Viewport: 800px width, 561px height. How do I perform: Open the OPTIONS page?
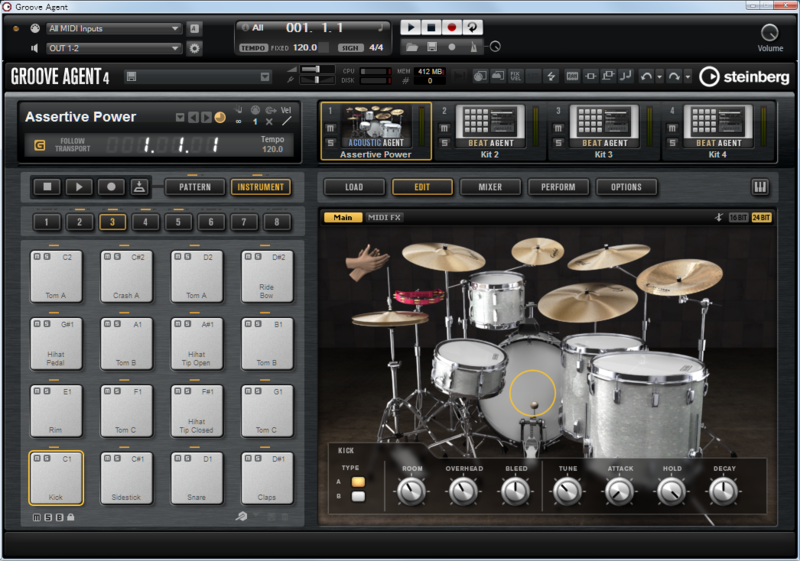627,187
